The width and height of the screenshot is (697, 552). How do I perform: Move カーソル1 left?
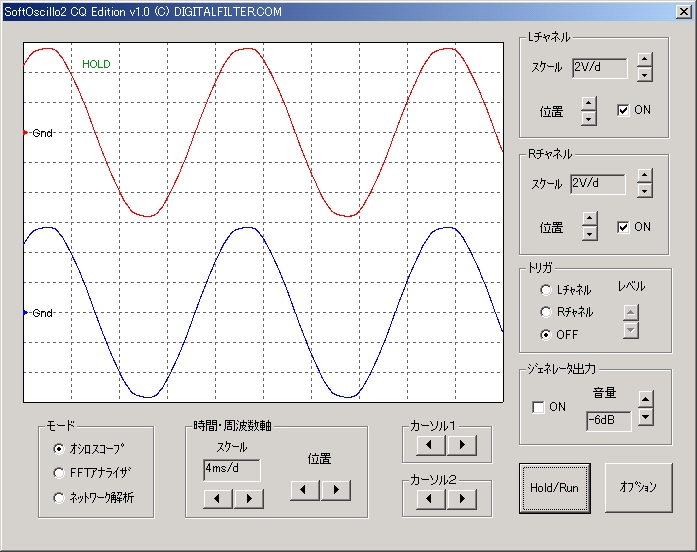tap(431, 444)
